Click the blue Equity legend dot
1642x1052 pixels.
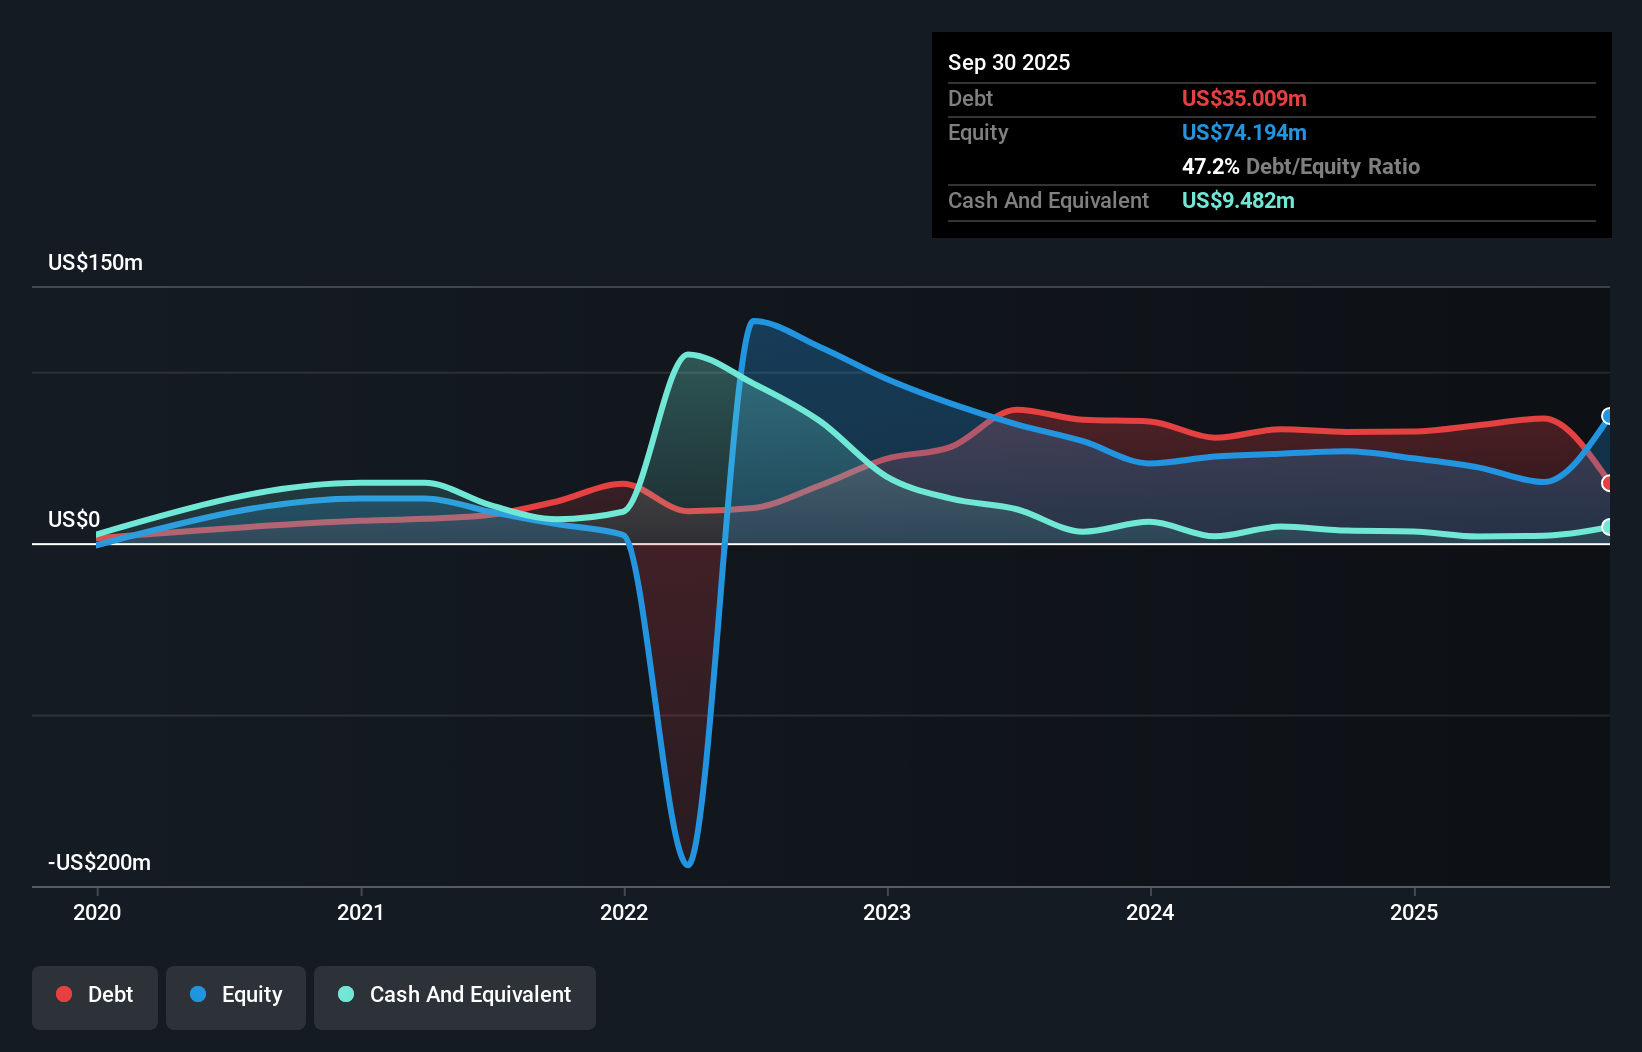coord(198,994)
